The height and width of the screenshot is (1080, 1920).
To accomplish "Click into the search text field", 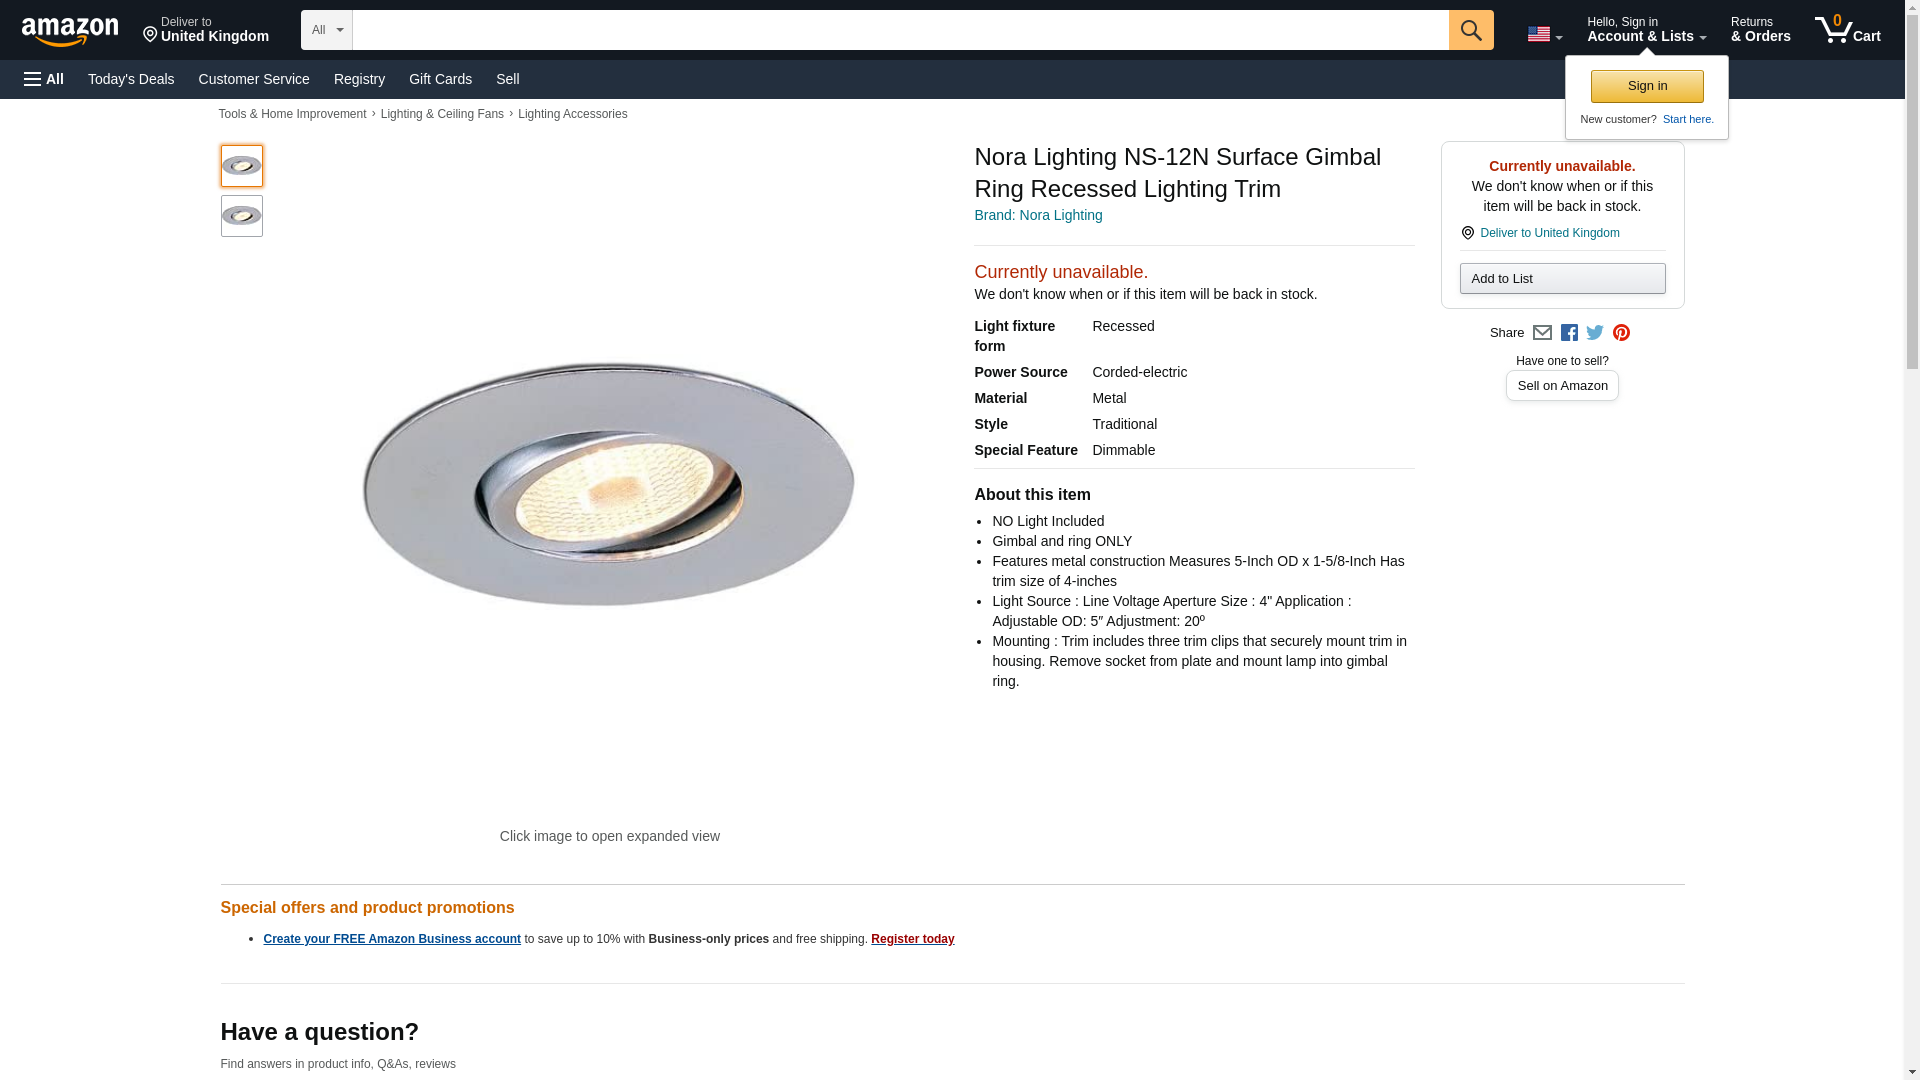I will pos(900,30).
